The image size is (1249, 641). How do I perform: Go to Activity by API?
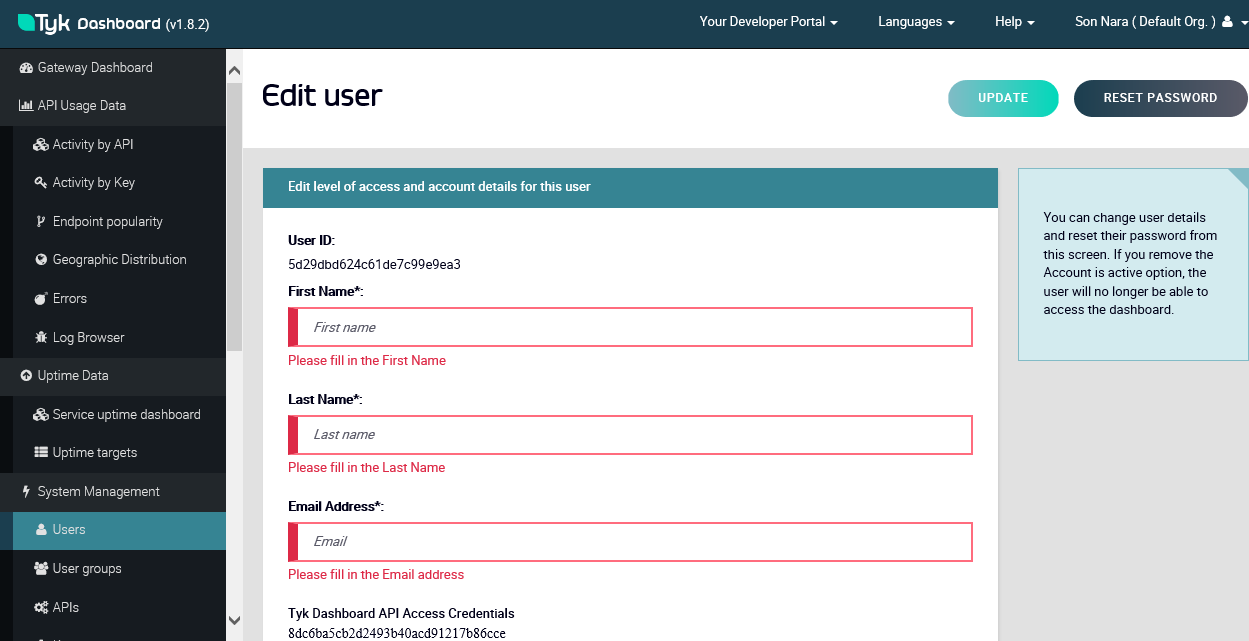[119, 145]
